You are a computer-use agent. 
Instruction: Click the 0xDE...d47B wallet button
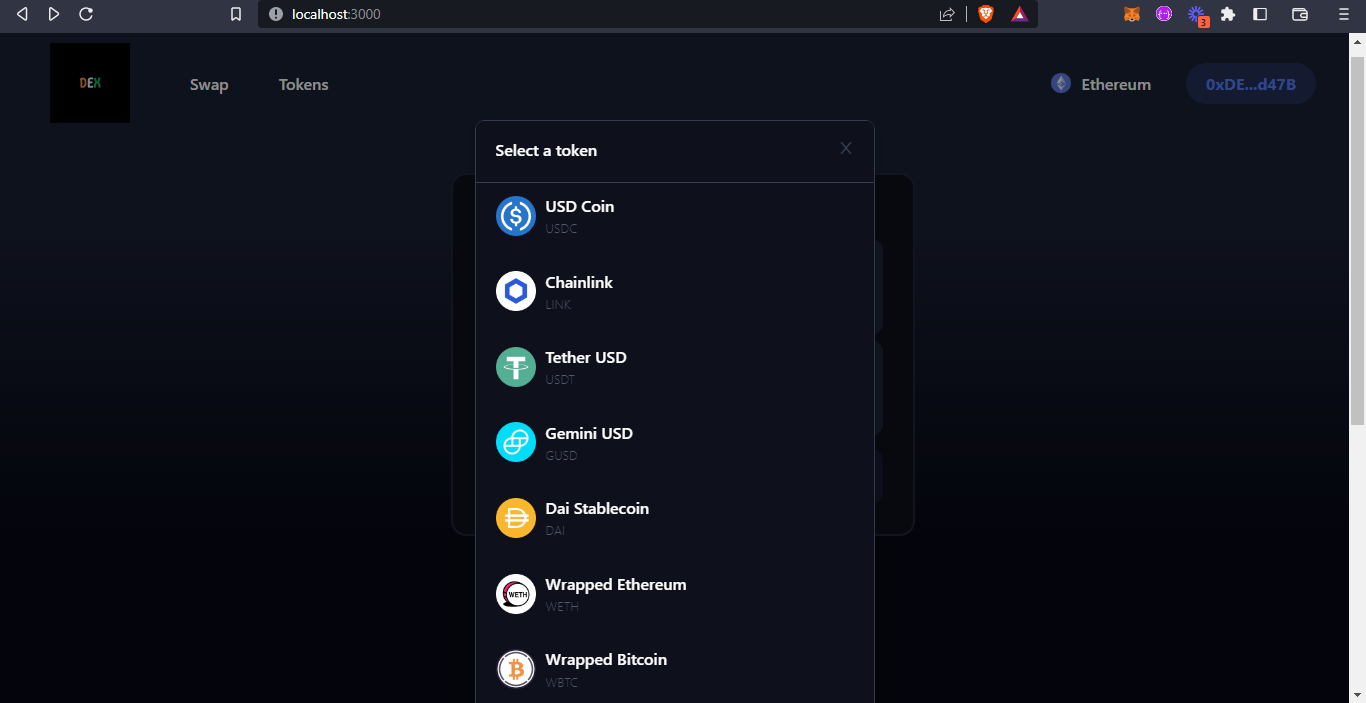tap(1250, 83)
